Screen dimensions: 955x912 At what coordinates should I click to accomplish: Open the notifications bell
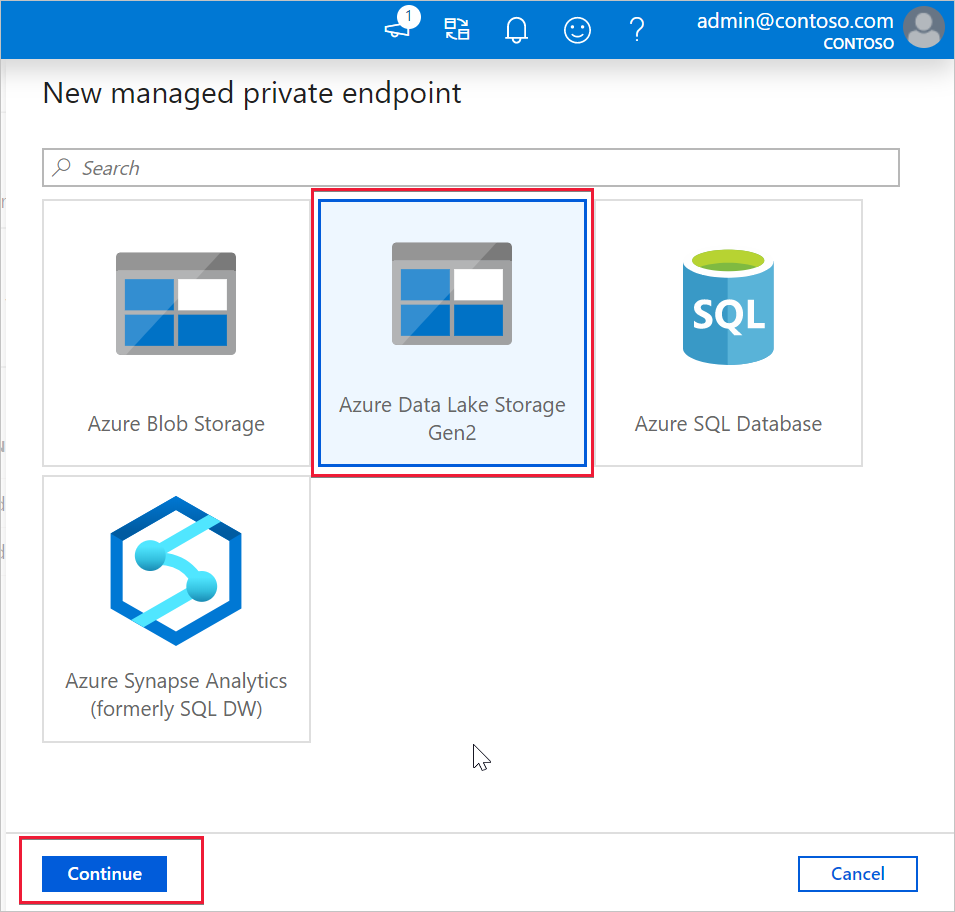[x=516, y=29]
